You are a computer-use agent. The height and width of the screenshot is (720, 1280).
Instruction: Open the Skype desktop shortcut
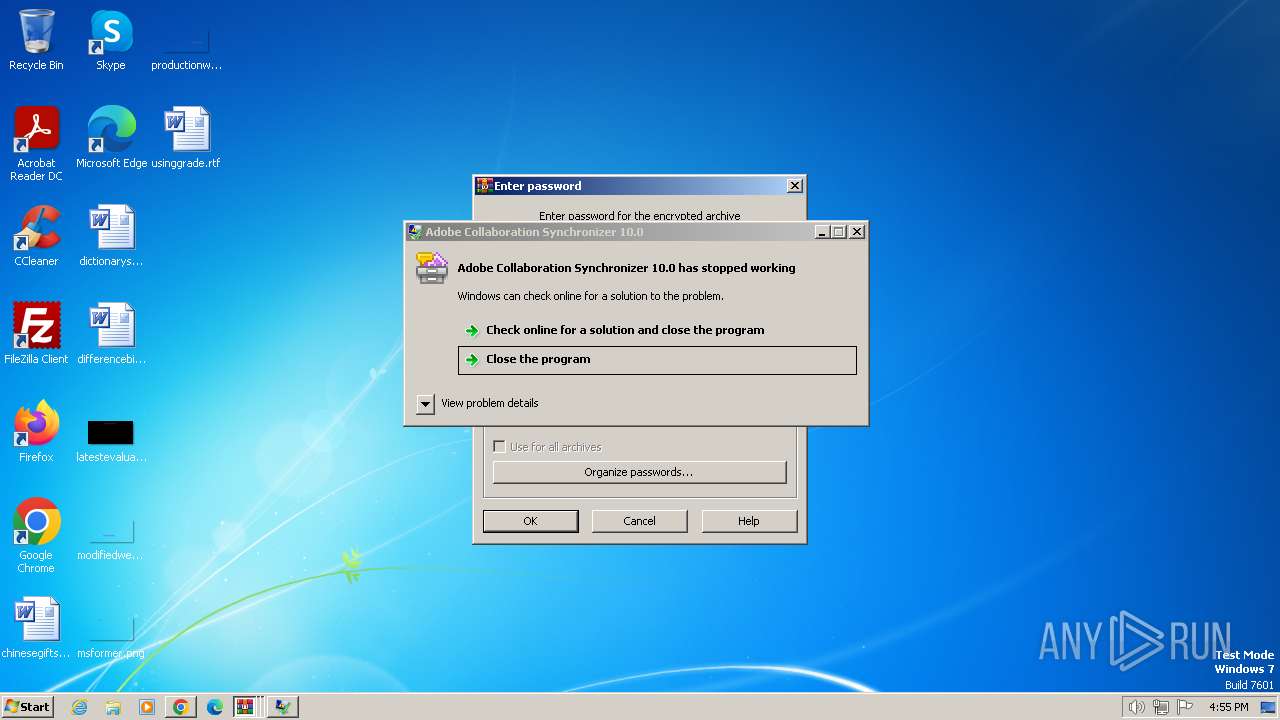pos(110,40)
